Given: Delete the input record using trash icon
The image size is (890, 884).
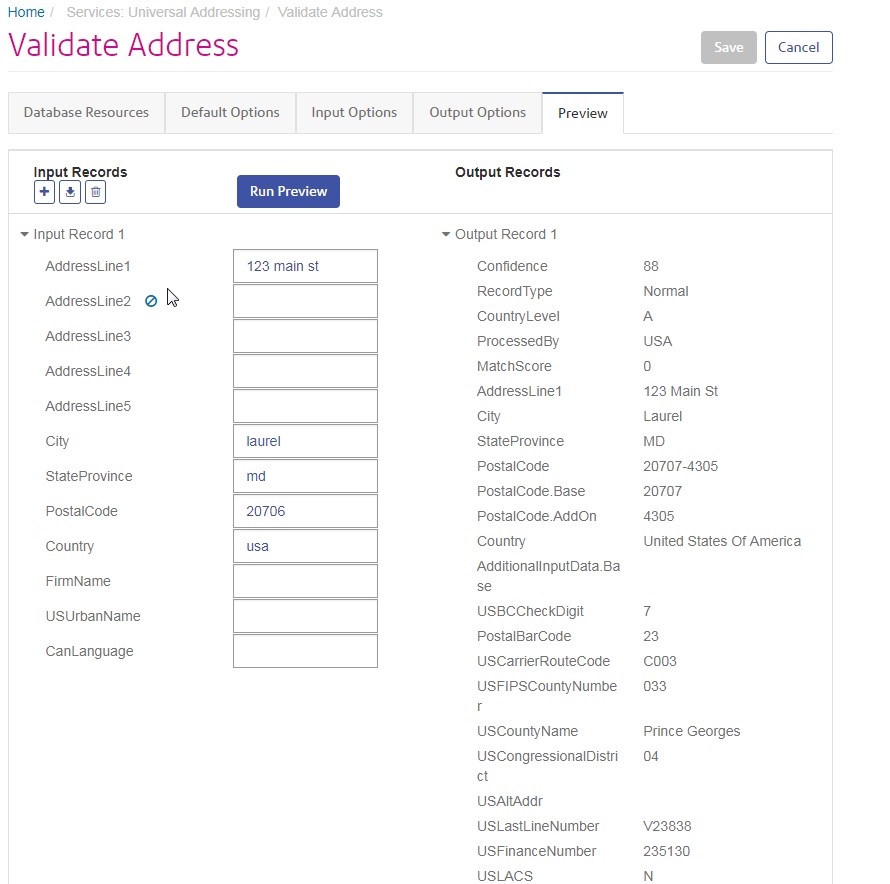Looking at the screenshot, I should coord(95,192).
